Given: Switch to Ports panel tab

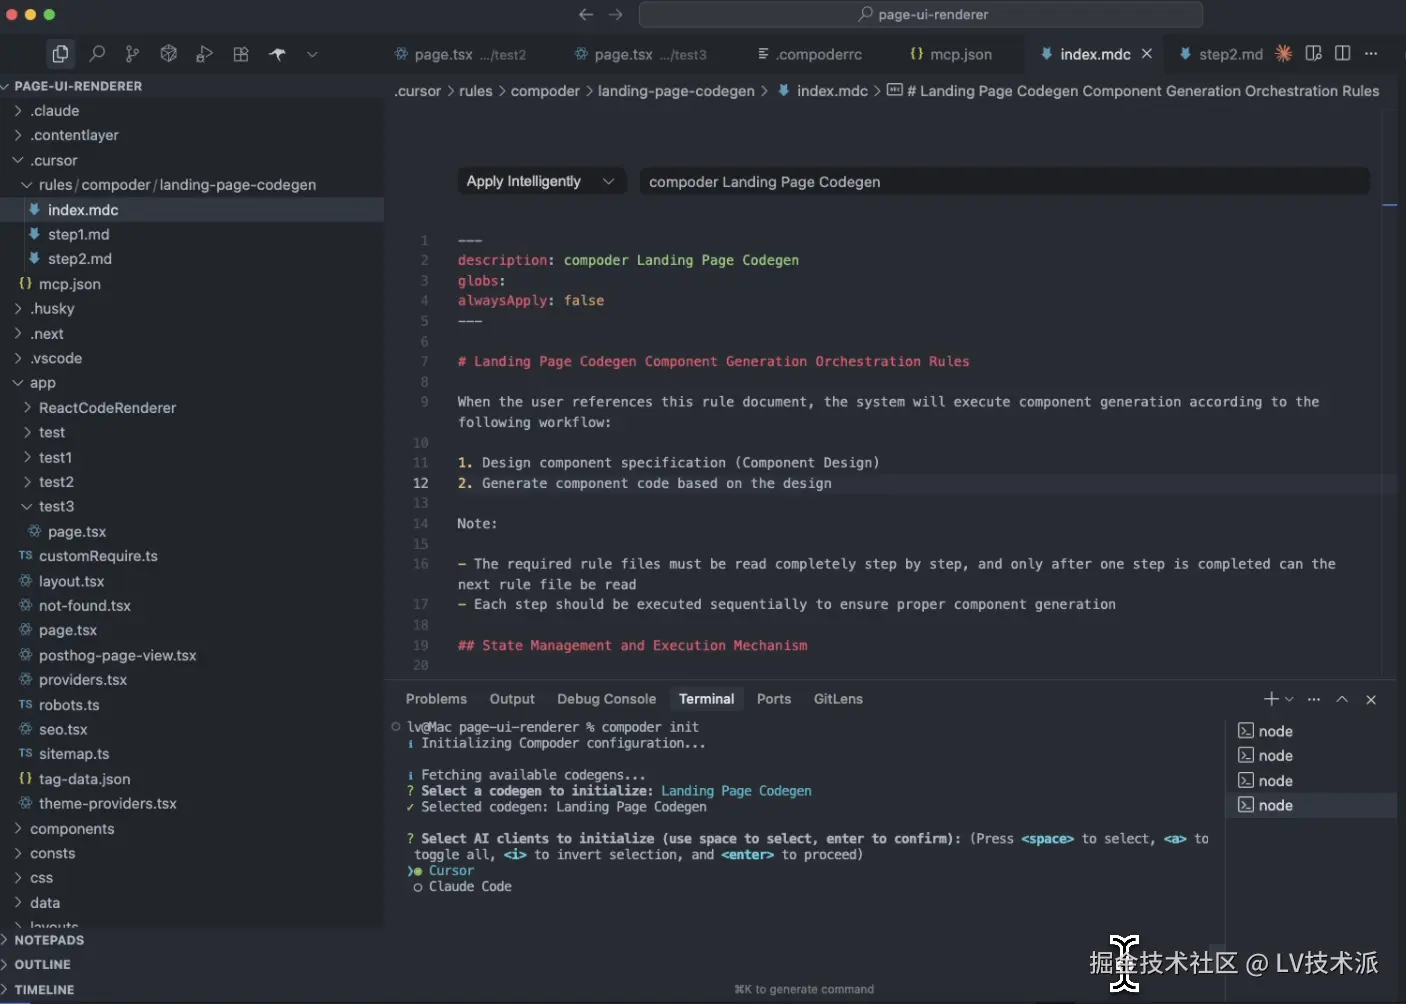Looking at the screenshot, I should [774, 699].
